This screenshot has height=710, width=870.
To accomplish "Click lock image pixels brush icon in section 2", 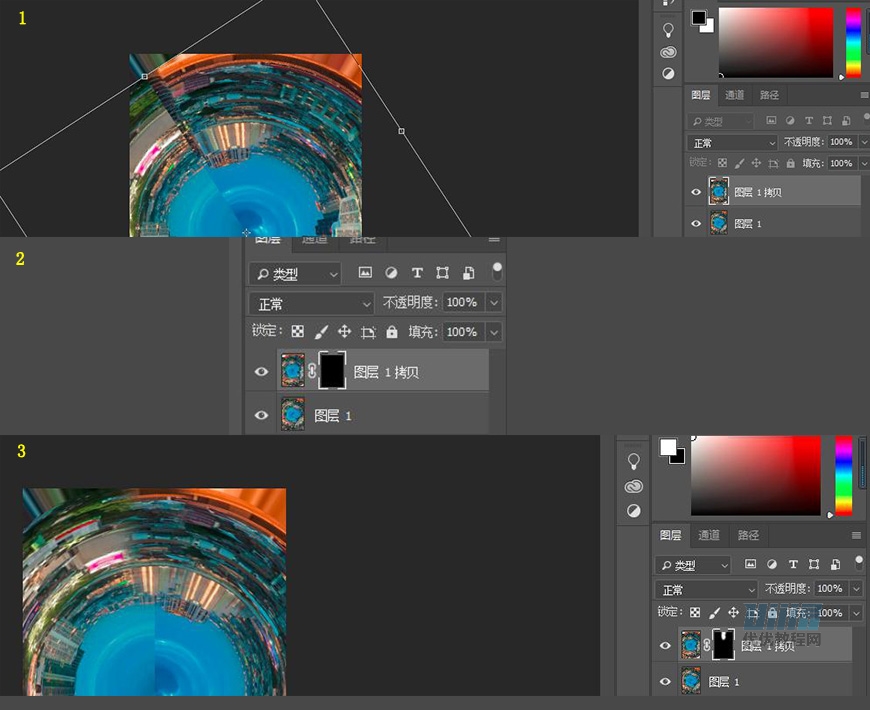I will (x=321, y=332).
